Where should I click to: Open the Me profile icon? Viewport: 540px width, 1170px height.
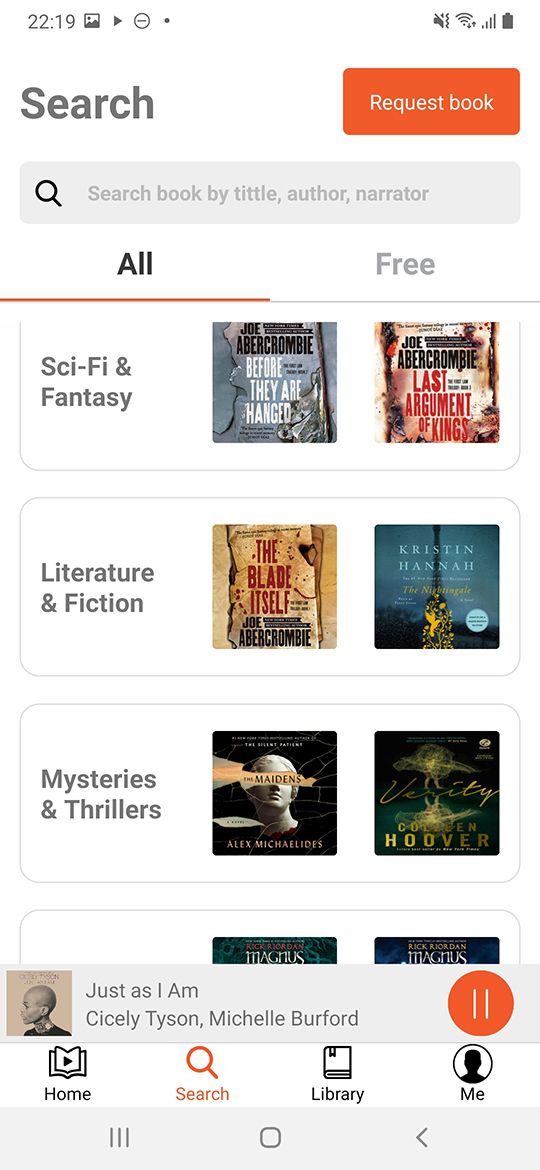point(472,1063)
